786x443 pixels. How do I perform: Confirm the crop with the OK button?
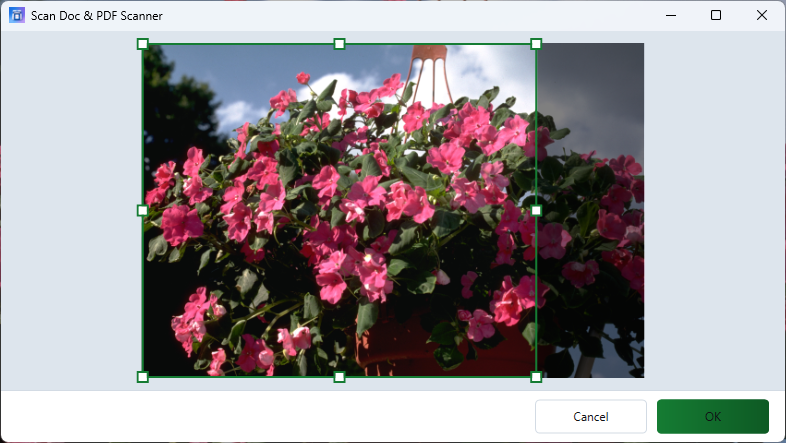712,416
